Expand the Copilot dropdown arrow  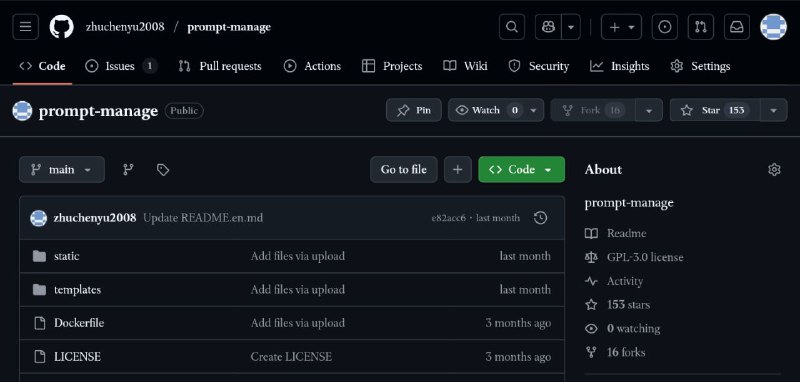[571, 27]
